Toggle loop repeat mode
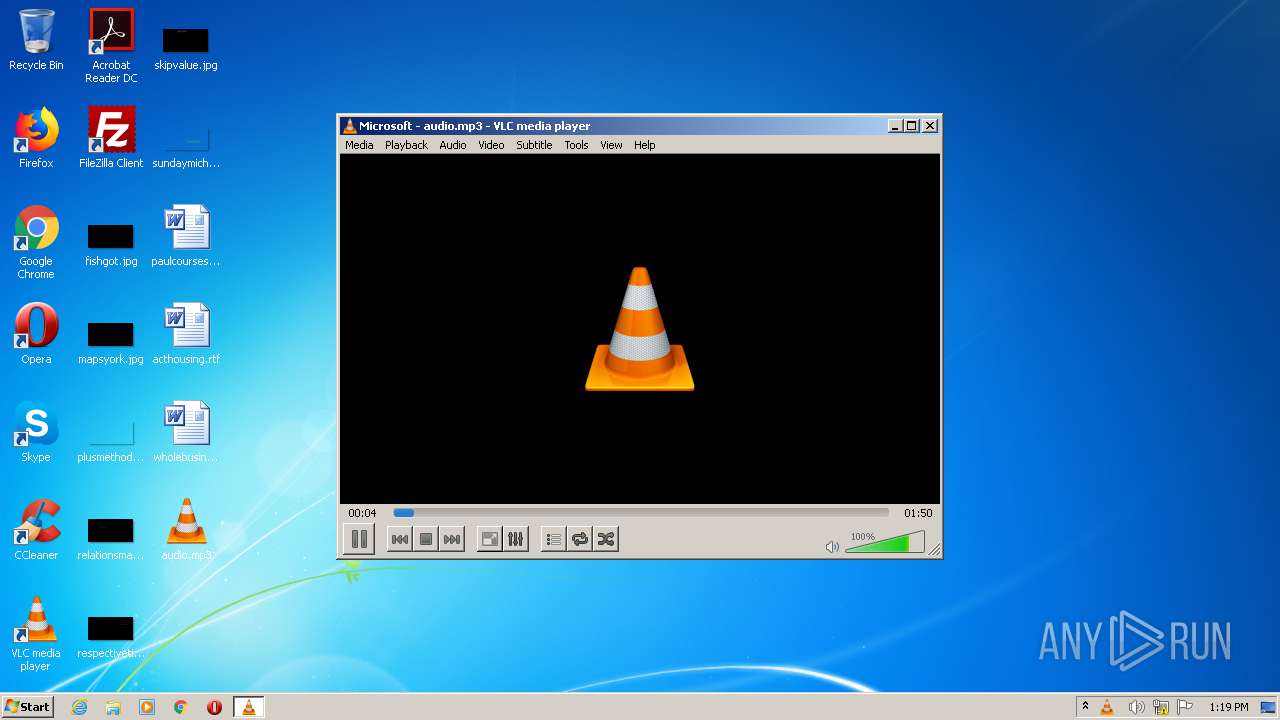This screenshot has height=720, width=1280. pyautogui.click(x=580, y=539)
